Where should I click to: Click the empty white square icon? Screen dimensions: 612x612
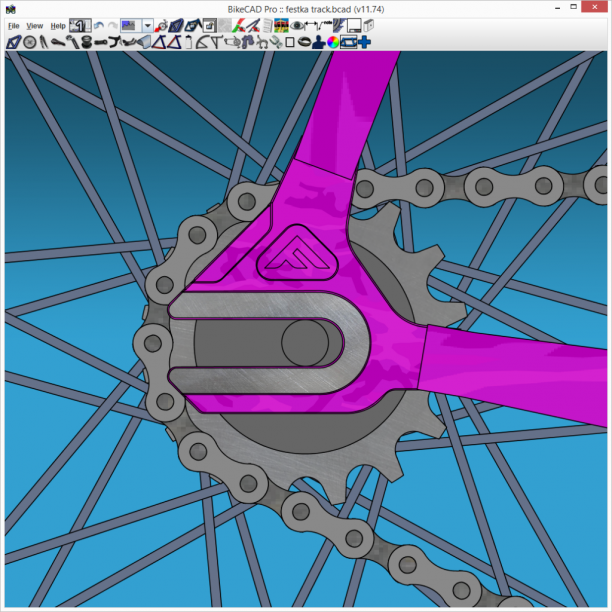(290, 42)
